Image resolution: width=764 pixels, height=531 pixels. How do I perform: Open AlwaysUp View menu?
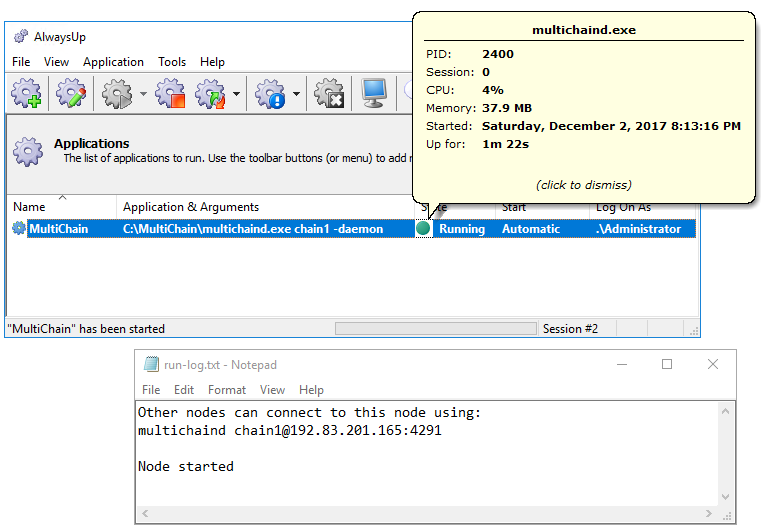[x=57, y=62]
